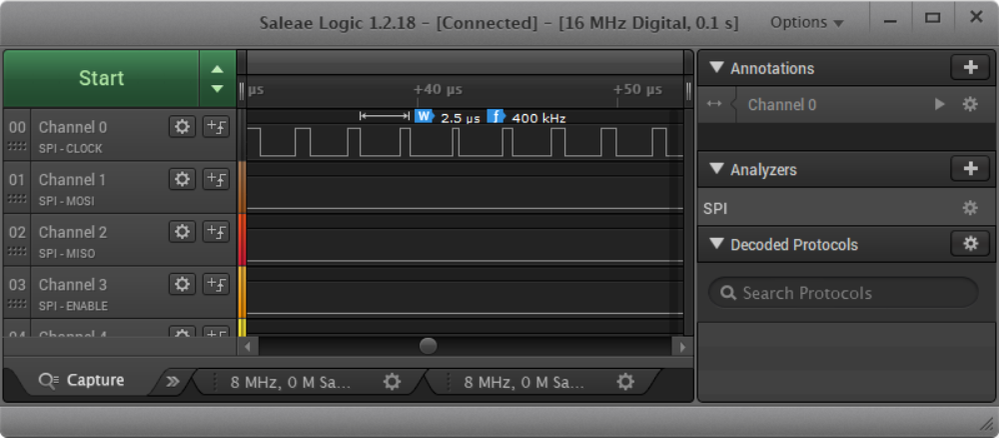The image size is (999, 438).
Task: Click Channel 3 orange-yellow color strip
Action: [241, 291]
